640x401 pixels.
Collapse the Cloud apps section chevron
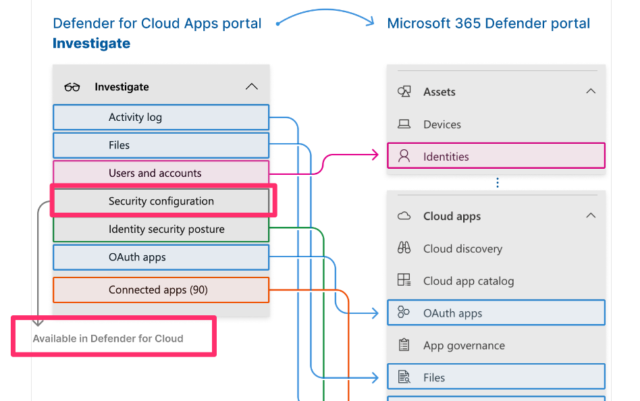[591, 216]
